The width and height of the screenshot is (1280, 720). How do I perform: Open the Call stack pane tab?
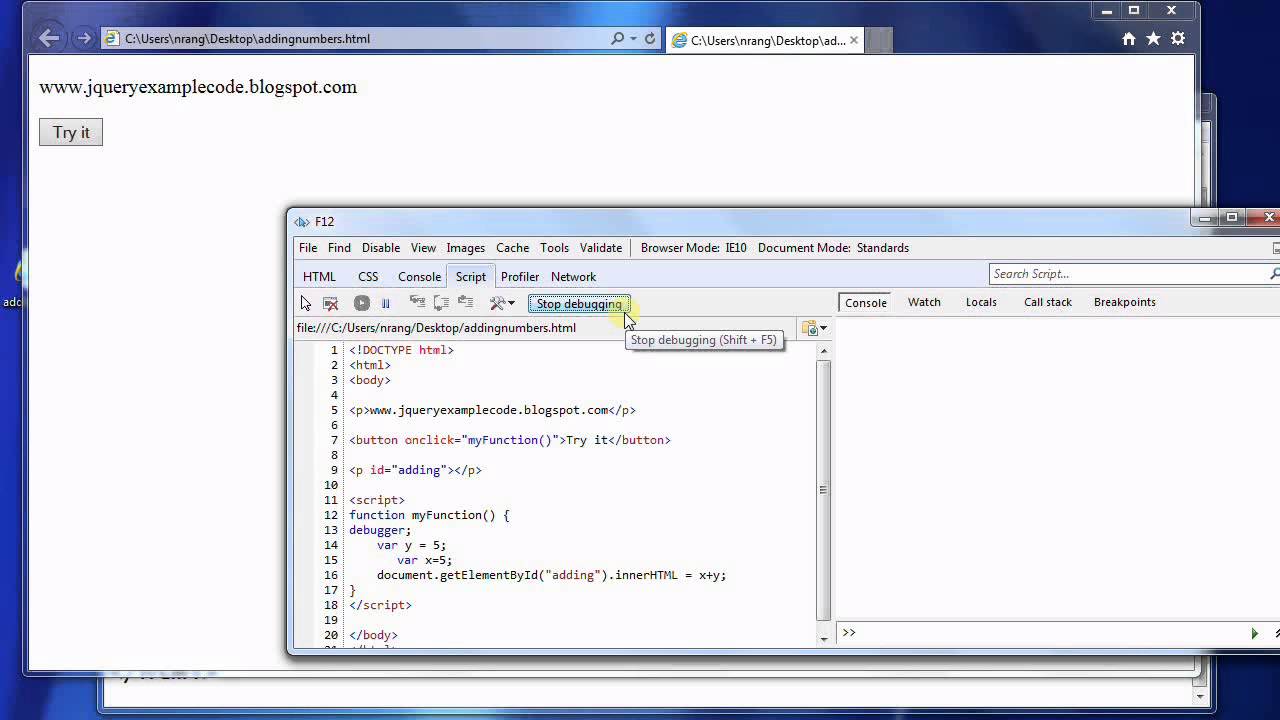coord(1048,302)
